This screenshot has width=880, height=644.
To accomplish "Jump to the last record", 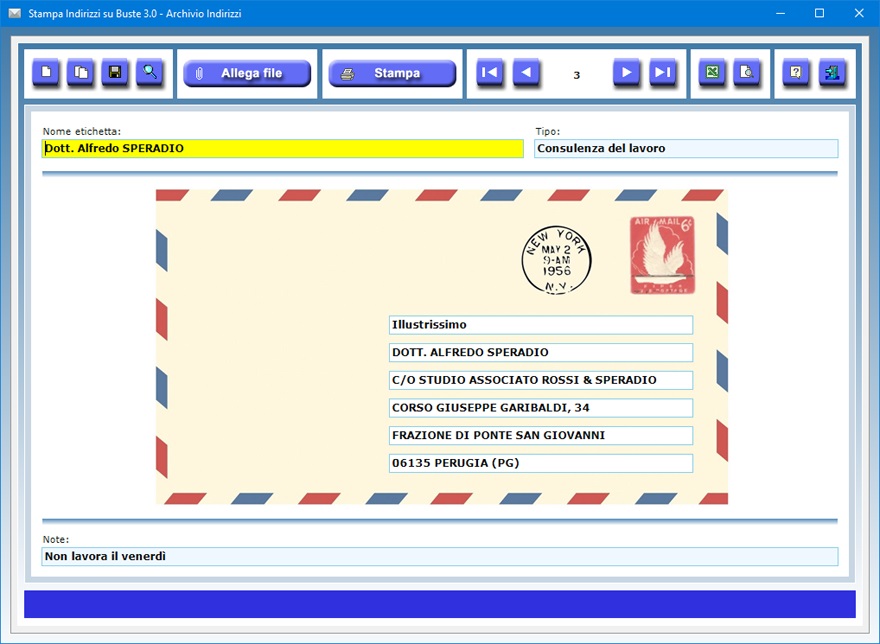I will (663, 72).
